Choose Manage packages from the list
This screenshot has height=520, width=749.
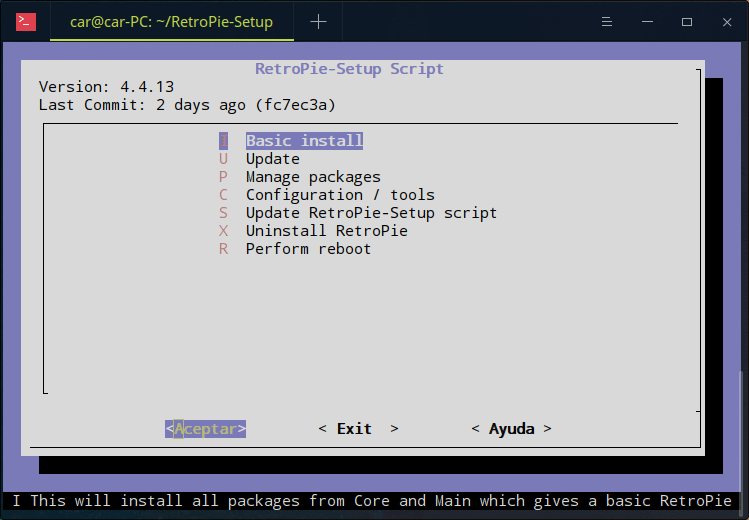pos(313,177)
